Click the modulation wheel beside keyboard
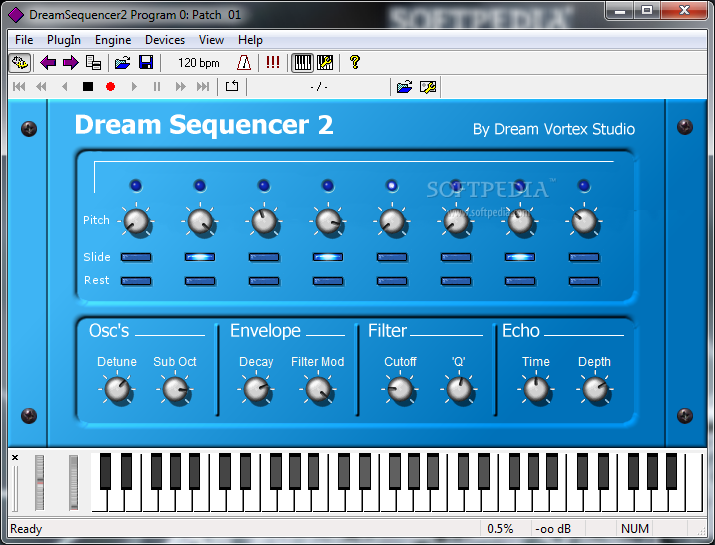The height and width of the screenshot is (545, 715). coord(73,483)
